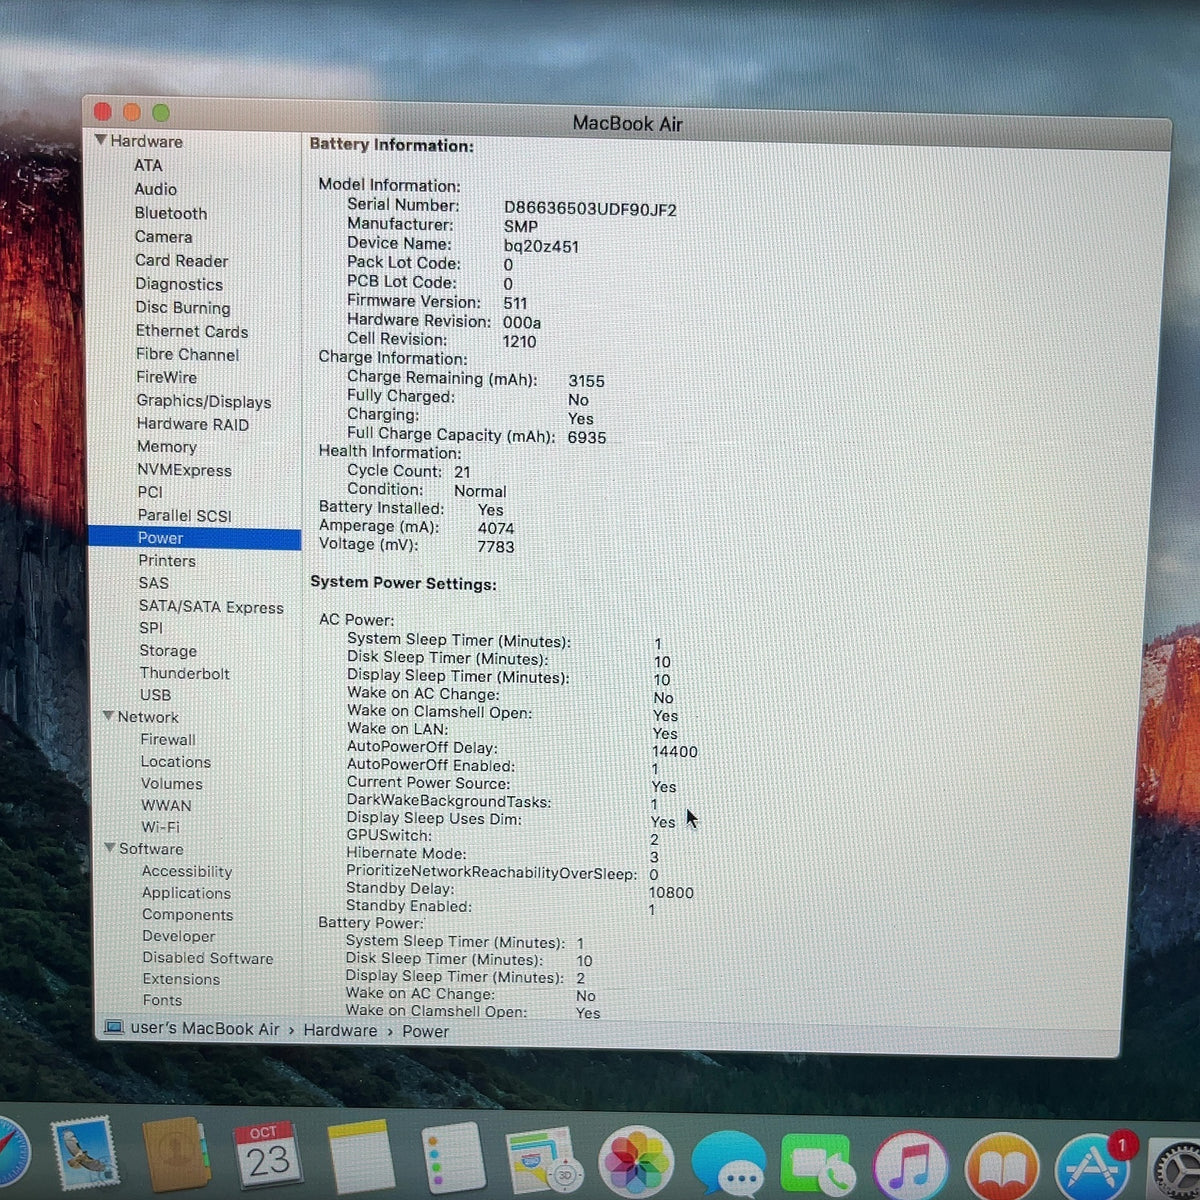Select Disabled Software in the sidebar

click(x=208, y=958)
